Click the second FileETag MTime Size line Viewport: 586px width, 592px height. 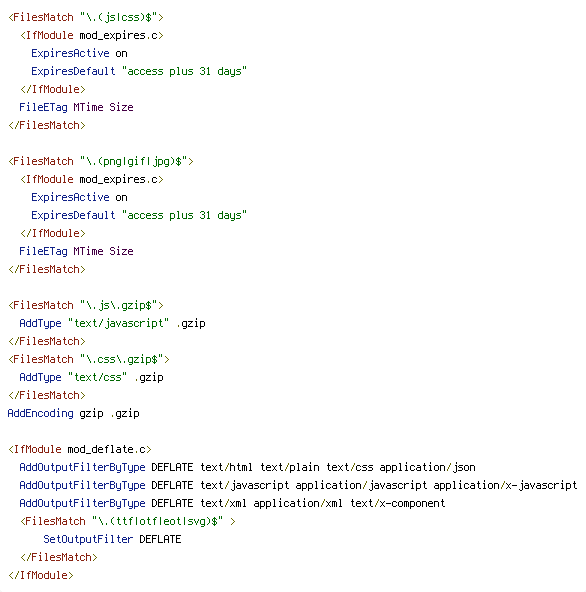tap(76, 251)
